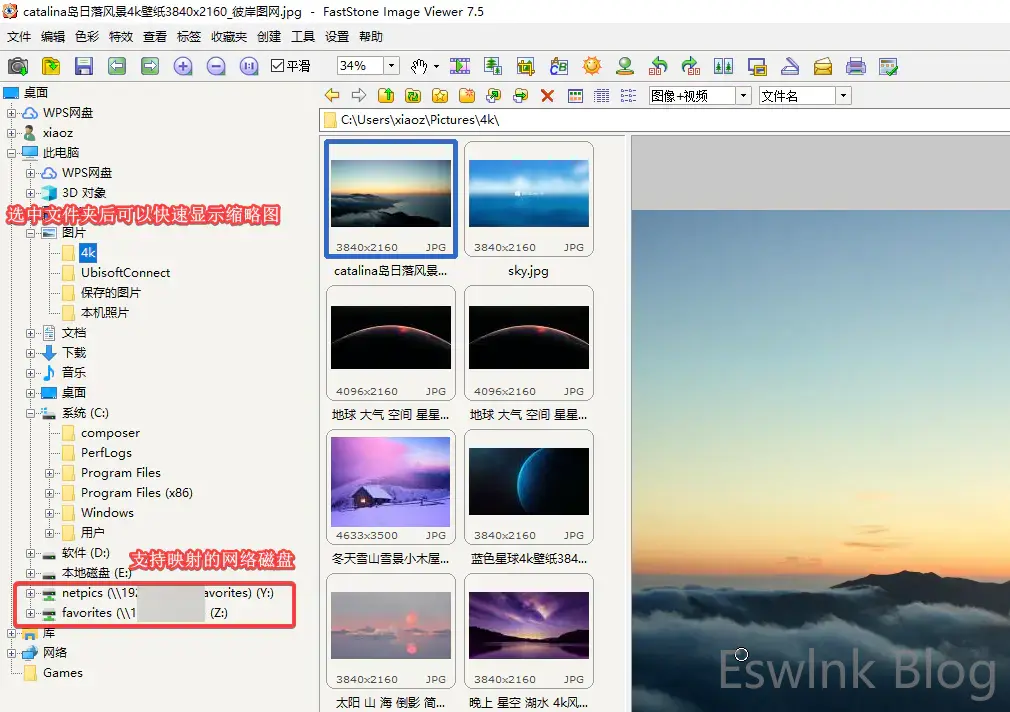Click the Save As floppy disk icon
The height and width of the screenshot is (712, 1010).
(x=84, y=66)
